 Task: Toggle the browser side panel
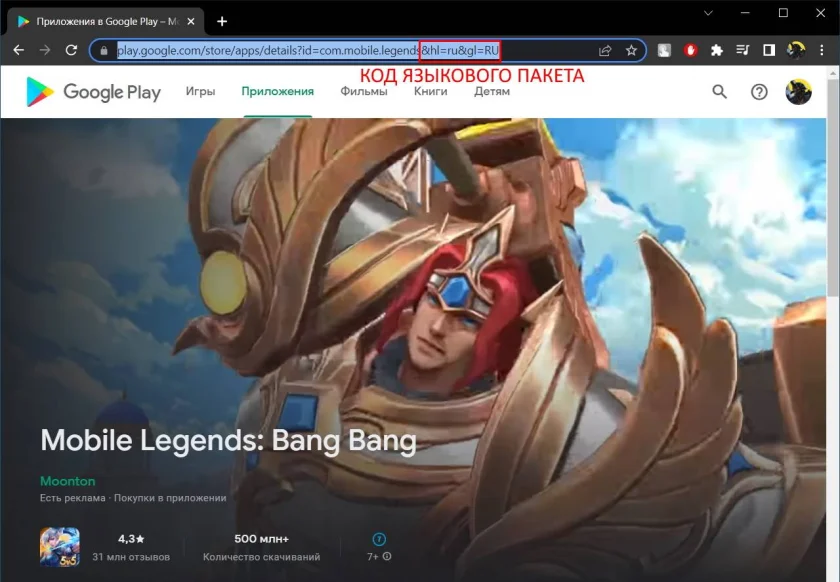tap(769, 50)
